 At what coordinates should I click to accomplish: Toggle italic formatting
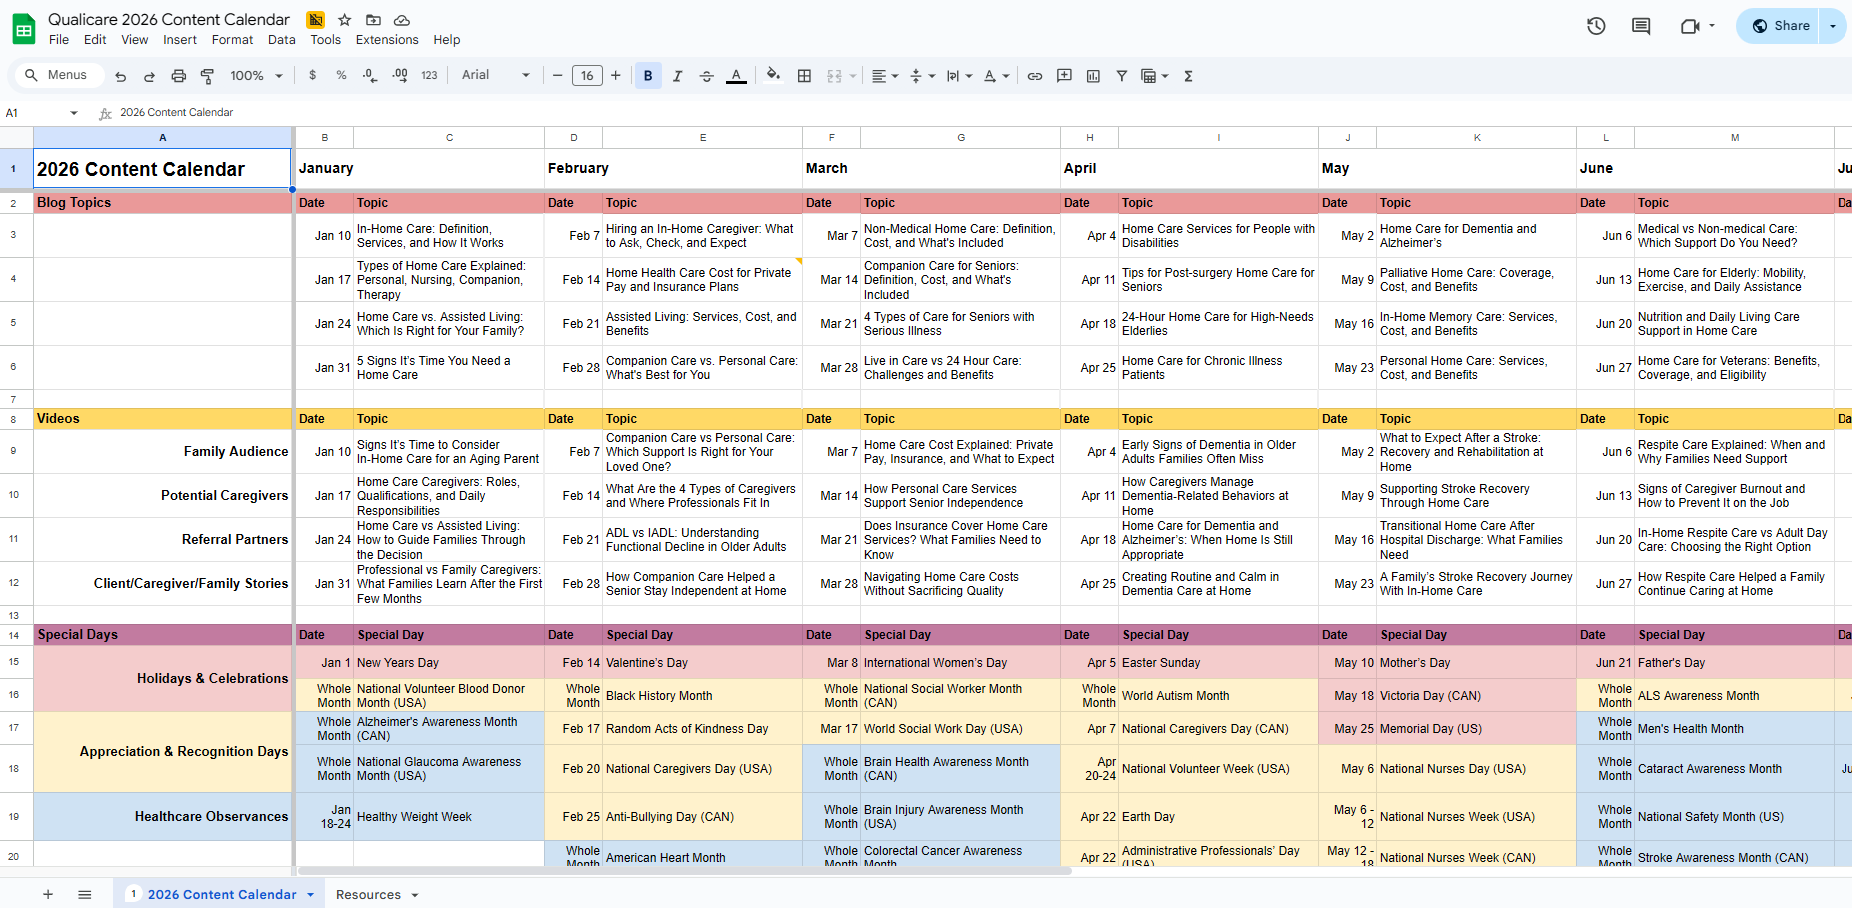[677, 76]
